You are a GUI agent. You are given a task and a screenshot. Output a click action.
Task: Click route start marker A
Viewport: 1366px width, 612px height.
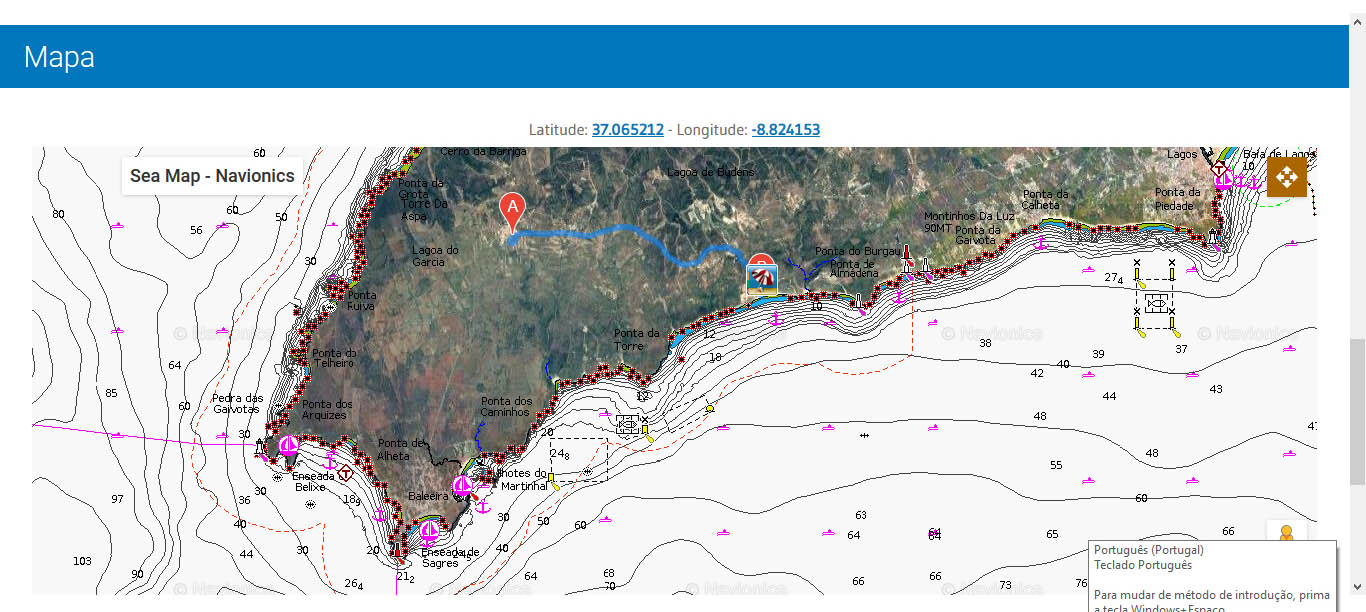click(x=512, y=212)
